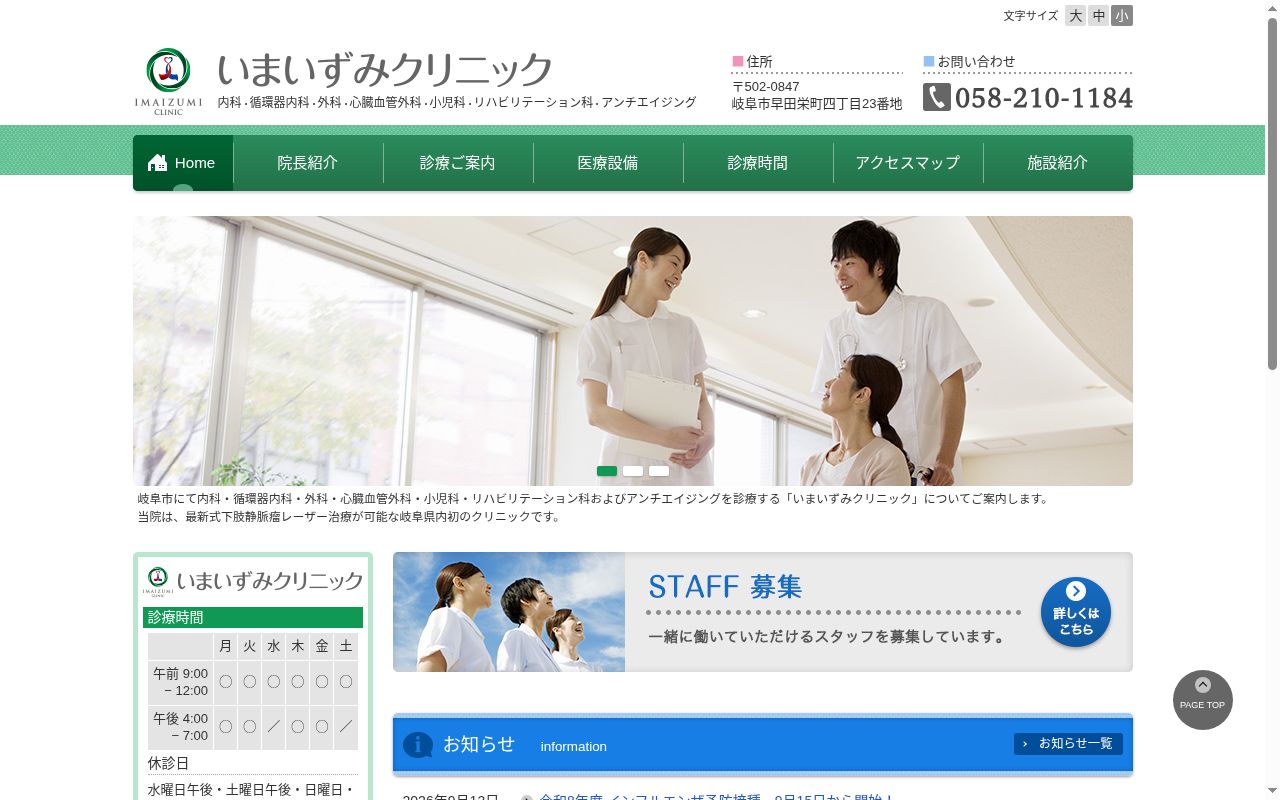Viewport: 1280px width, 800px height.
Task: Open the お知らせ一覧 link
Action: click(1068, 744)
